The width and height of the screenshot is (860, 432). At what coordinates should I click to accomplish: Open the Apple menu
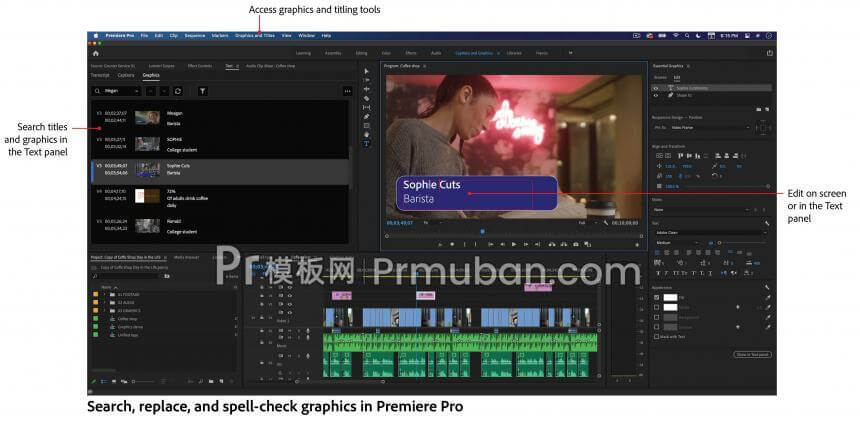[x=96, y=36]
